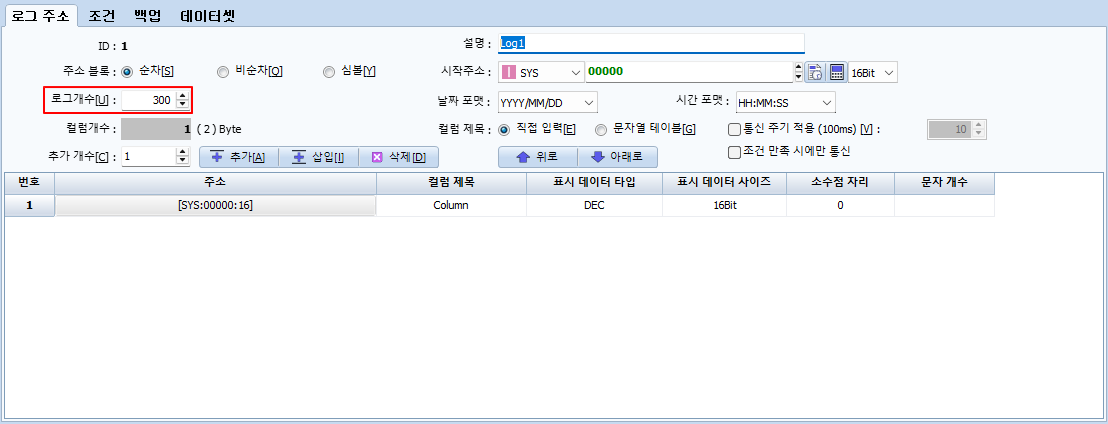
Task: Click the 설명 field containing Log1
Action: click(x=651, y=43)
